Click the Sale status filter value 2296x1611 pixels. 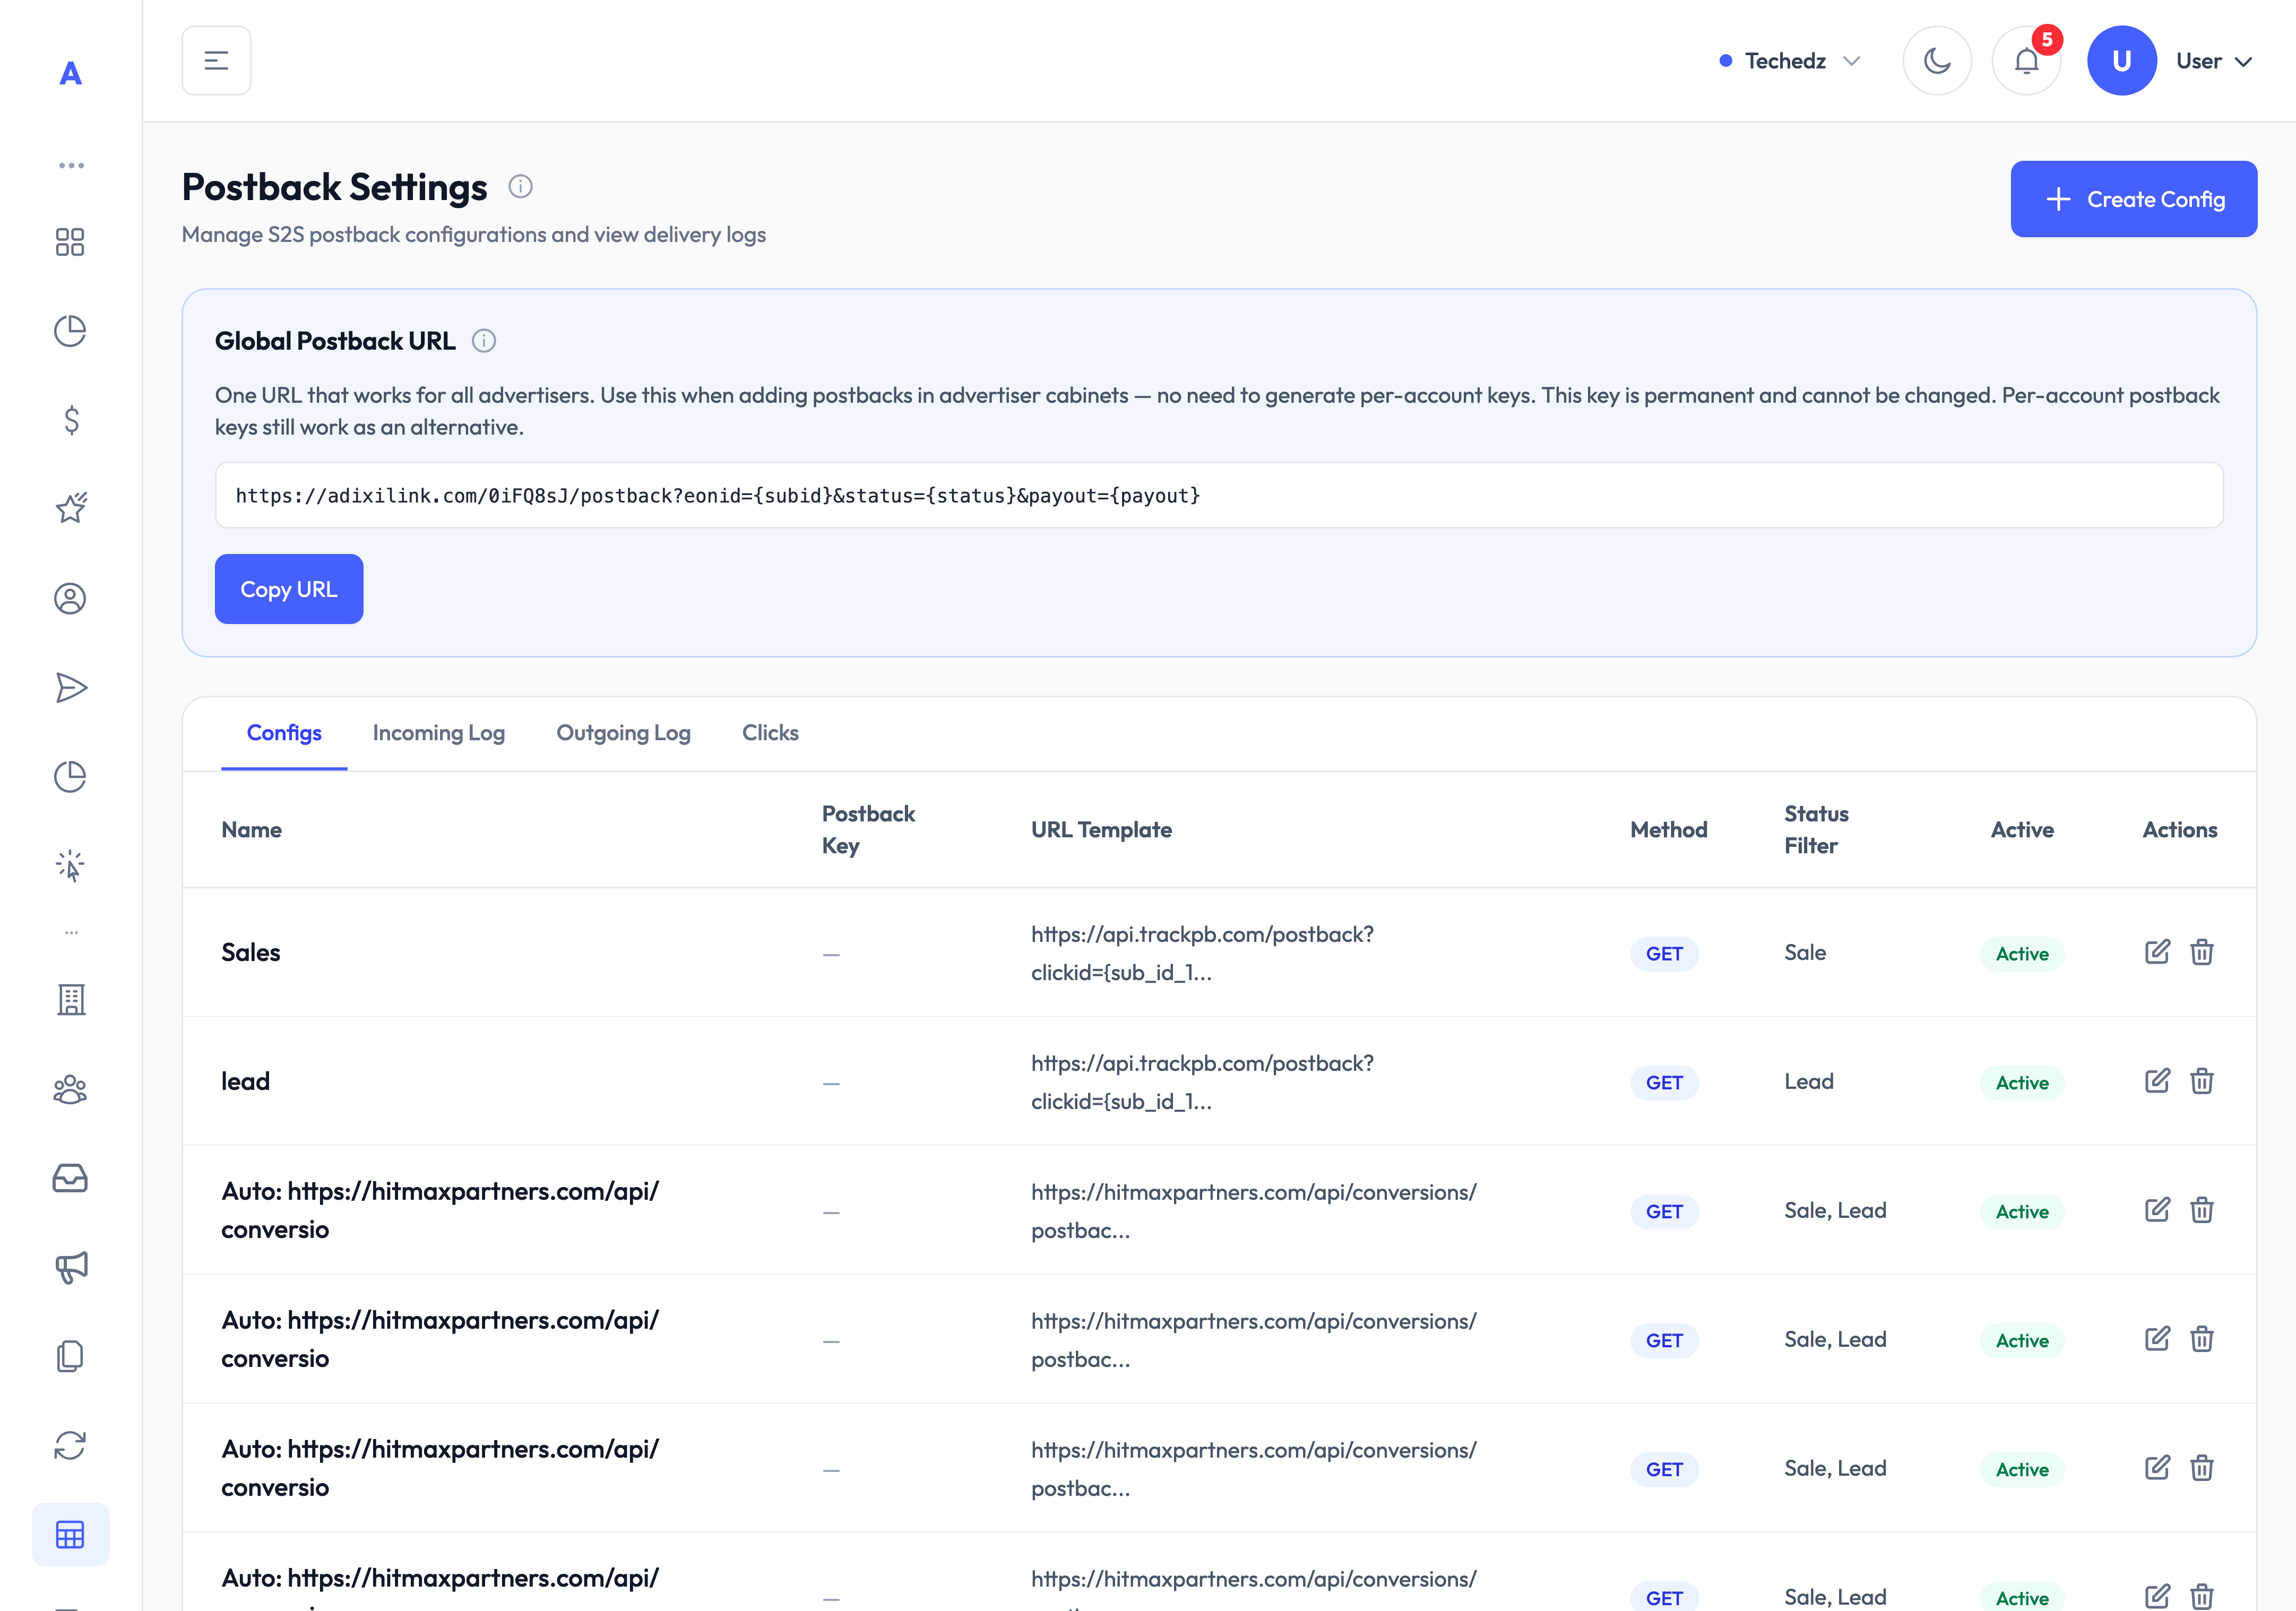click(x=1805, y=952)
